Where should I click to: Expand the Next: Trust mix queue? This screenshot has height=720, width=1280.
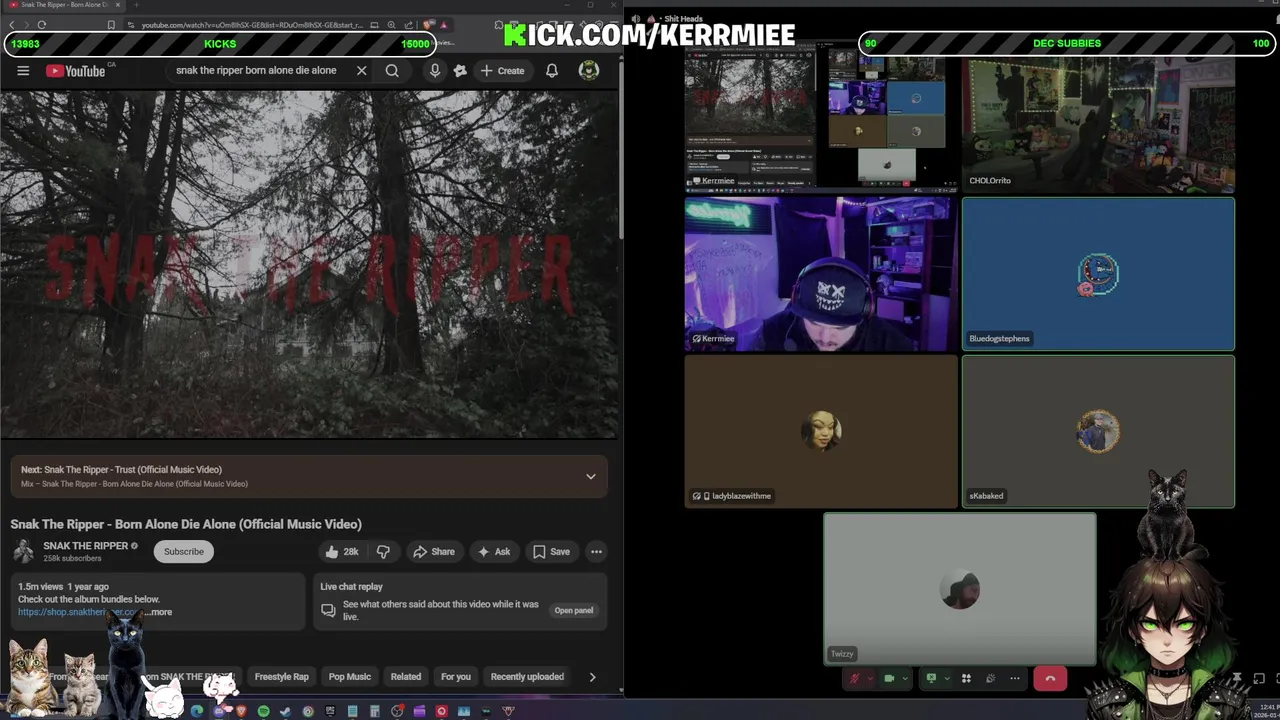591,476
